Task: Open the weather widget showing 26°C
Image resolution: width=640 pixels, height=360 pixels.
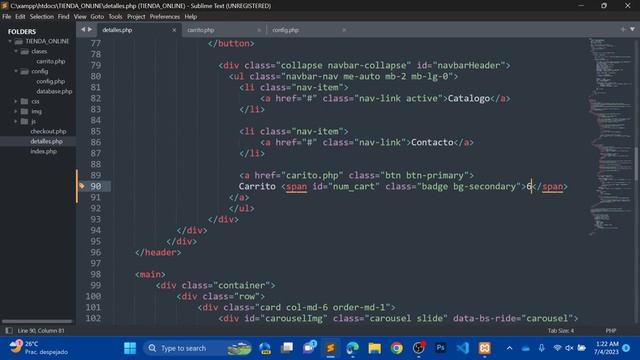Action: (38, 348)
